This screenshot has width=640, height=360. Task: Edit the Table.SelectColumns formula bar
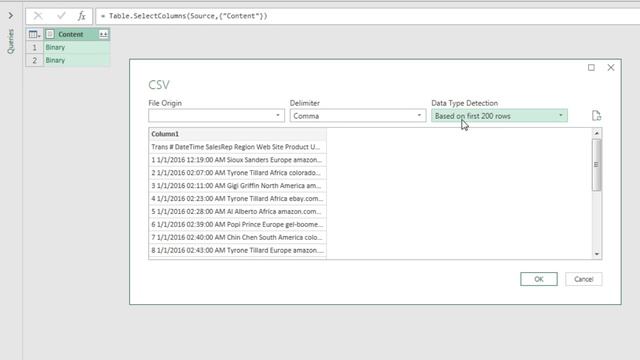pos(367,16)
